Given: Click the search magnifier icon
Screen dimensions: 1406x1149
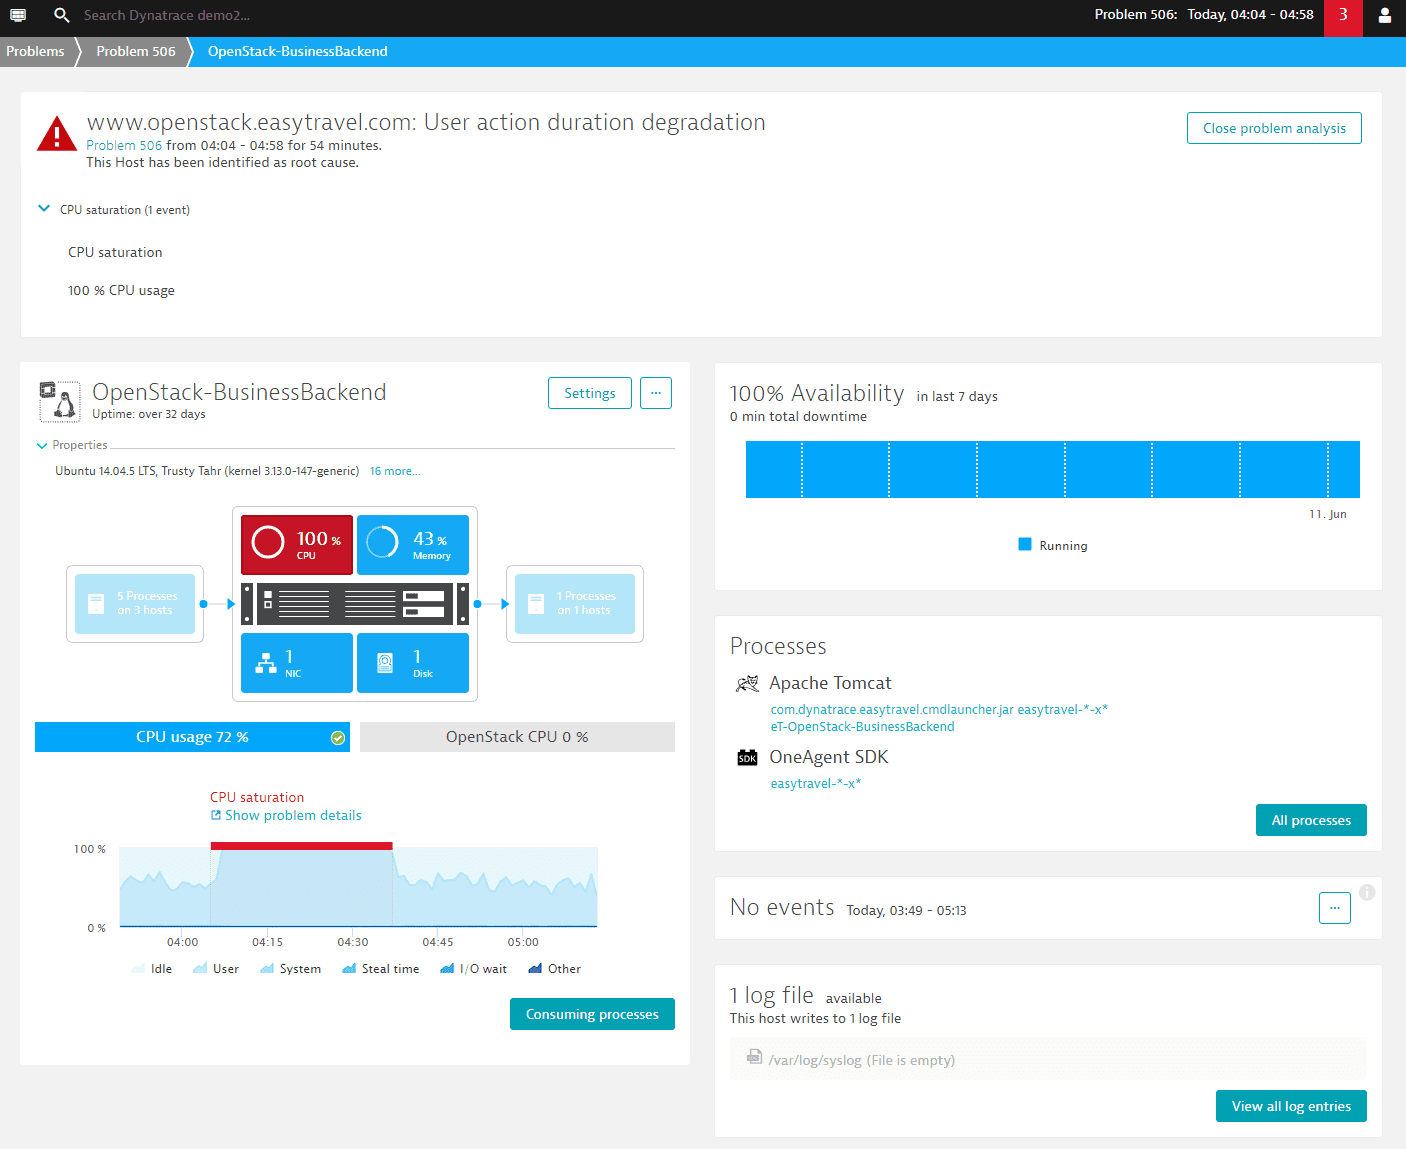Looking at the screenshot, I should (x=62, y=15).
